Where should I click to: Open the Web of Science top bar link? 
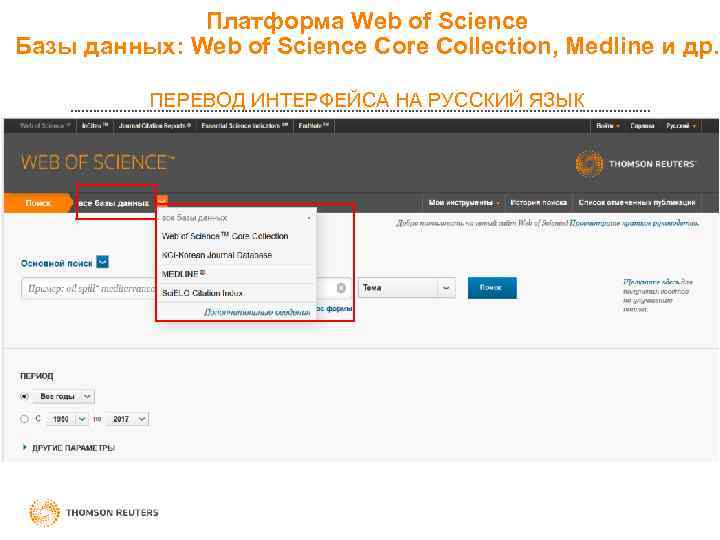pyautogui.click(x=45, y=125)
